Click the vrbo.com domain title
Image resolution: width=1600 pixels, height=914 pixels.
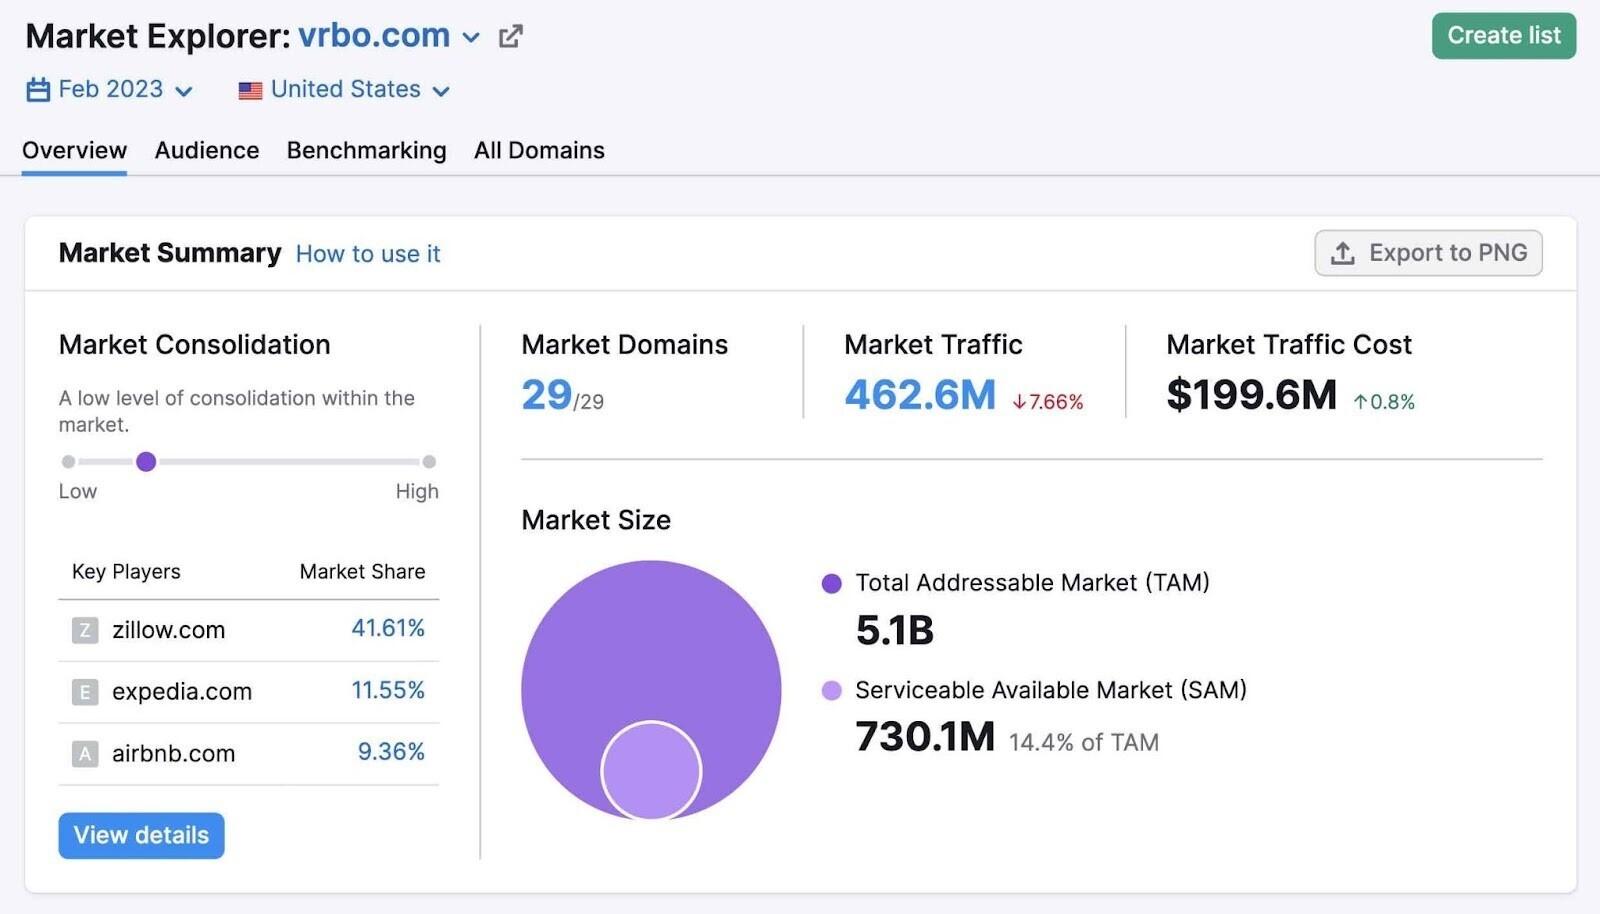[374, 36]
